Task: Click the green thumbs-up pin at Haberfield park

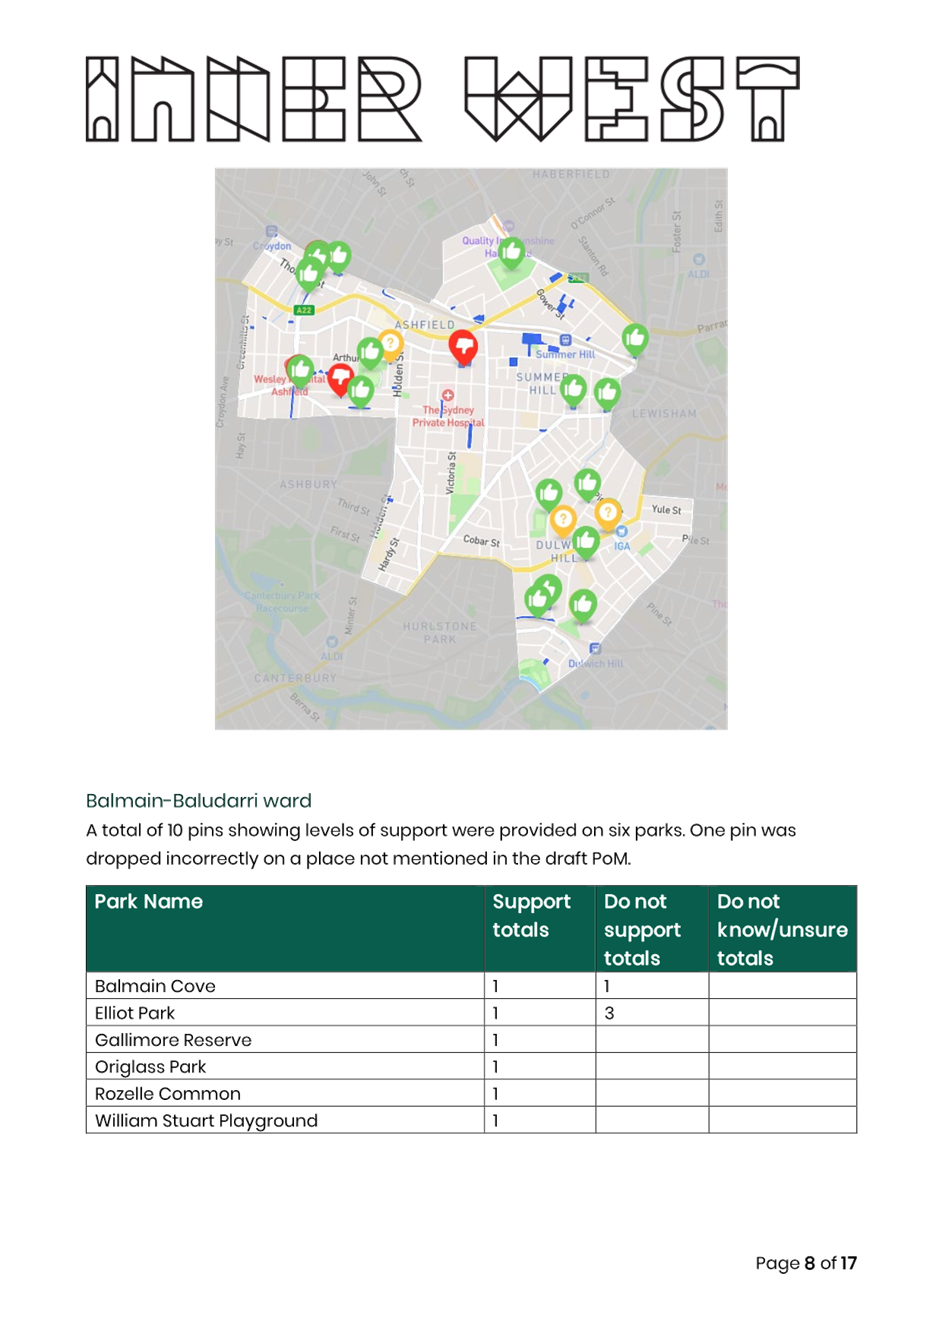Action: [511, 252]
